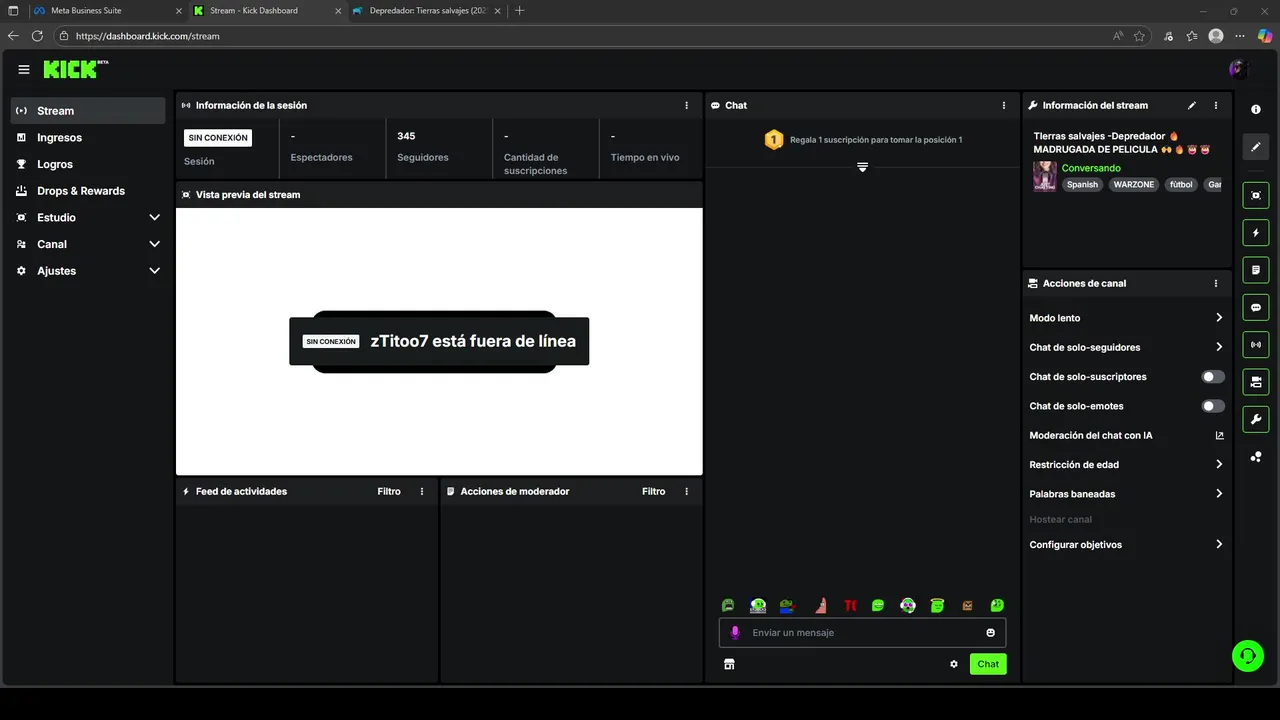Collapse the chat leaderboard arrow
The width and height of the screenshot is (1280, 720).
pyautogui.click(x=862, y=167)
